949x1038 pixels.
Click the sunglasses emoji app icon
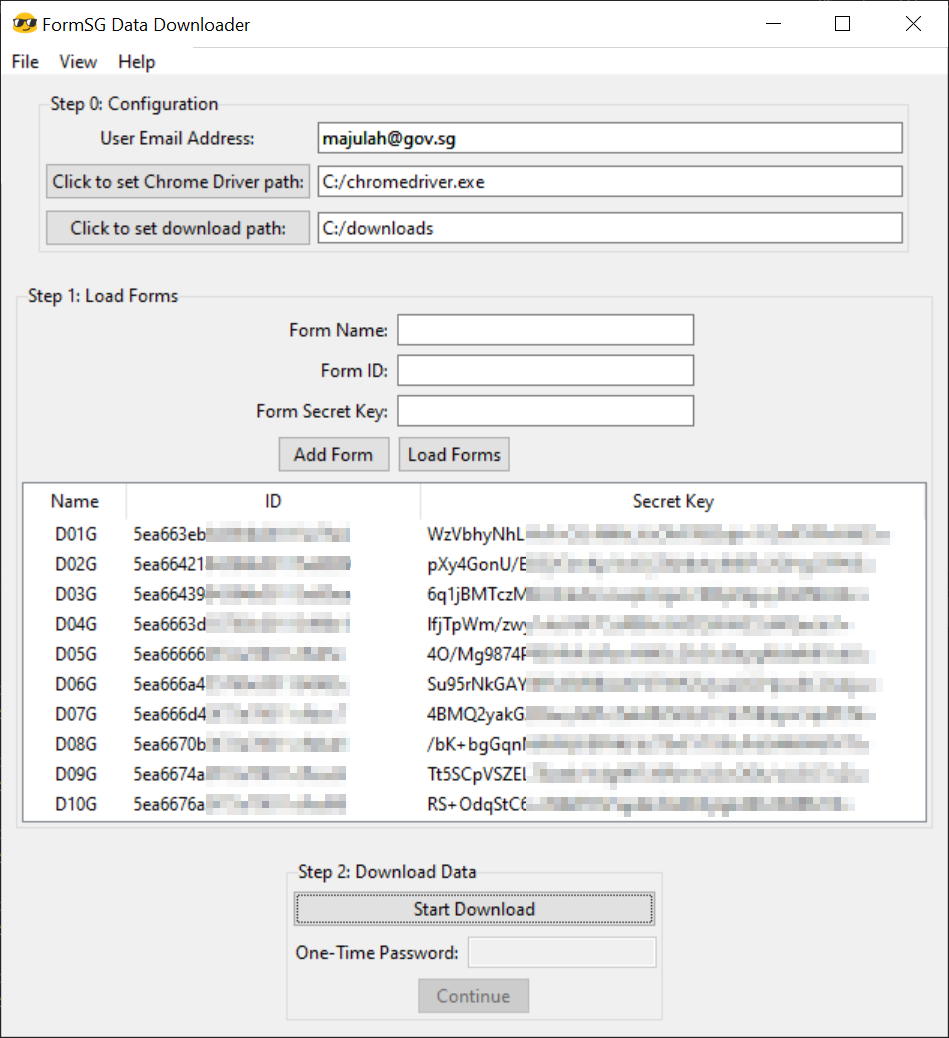pyautogui.click(x=25, y=24)
